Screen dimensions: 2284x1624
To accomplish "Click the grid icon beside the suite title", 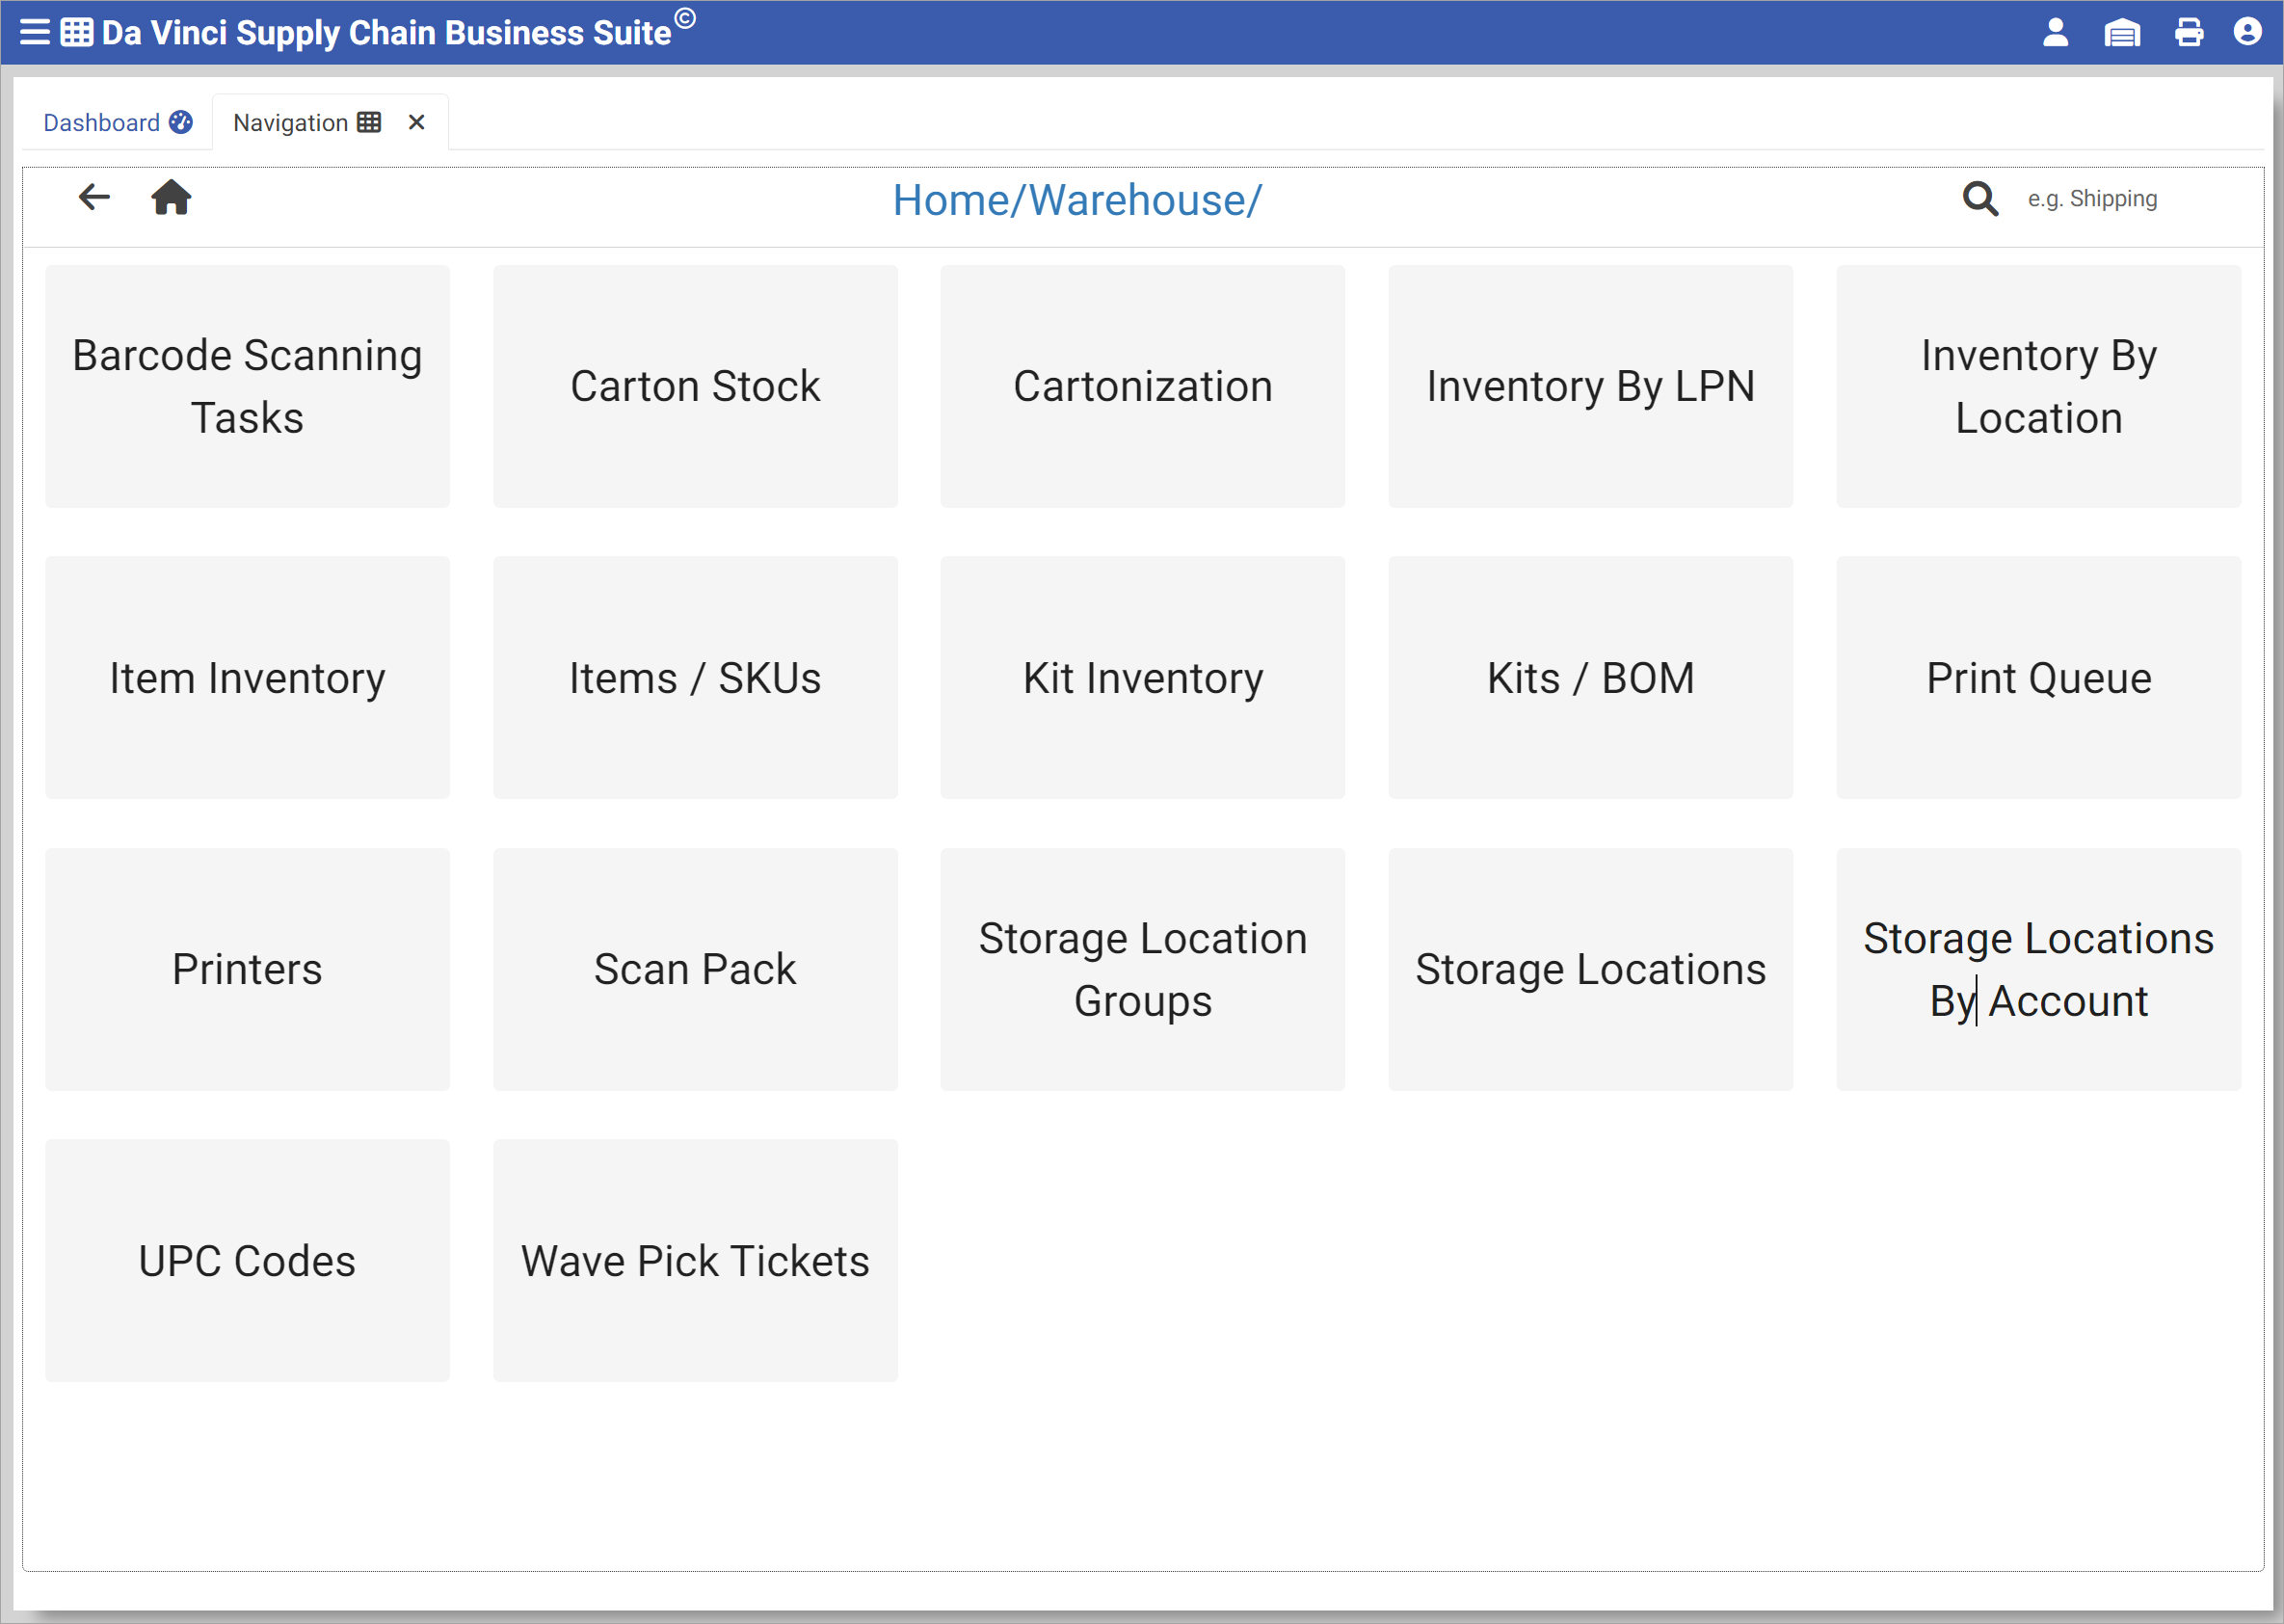I will click(75, 32).
